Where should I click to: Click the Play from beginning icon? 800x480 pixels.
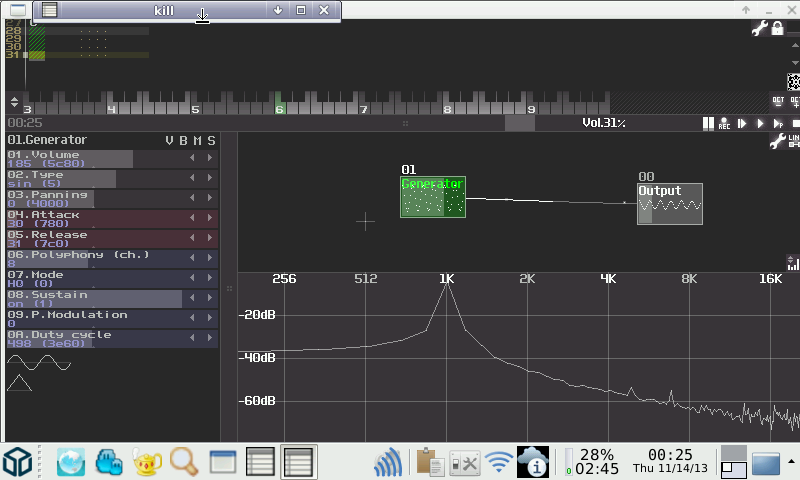(x=742, y=123)
